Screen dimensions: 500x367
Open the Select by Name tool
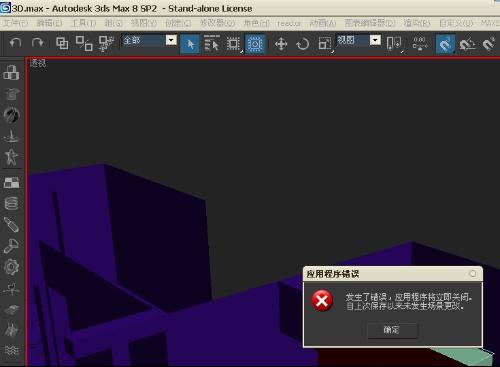pyautogui.click(x=211, y=43)
